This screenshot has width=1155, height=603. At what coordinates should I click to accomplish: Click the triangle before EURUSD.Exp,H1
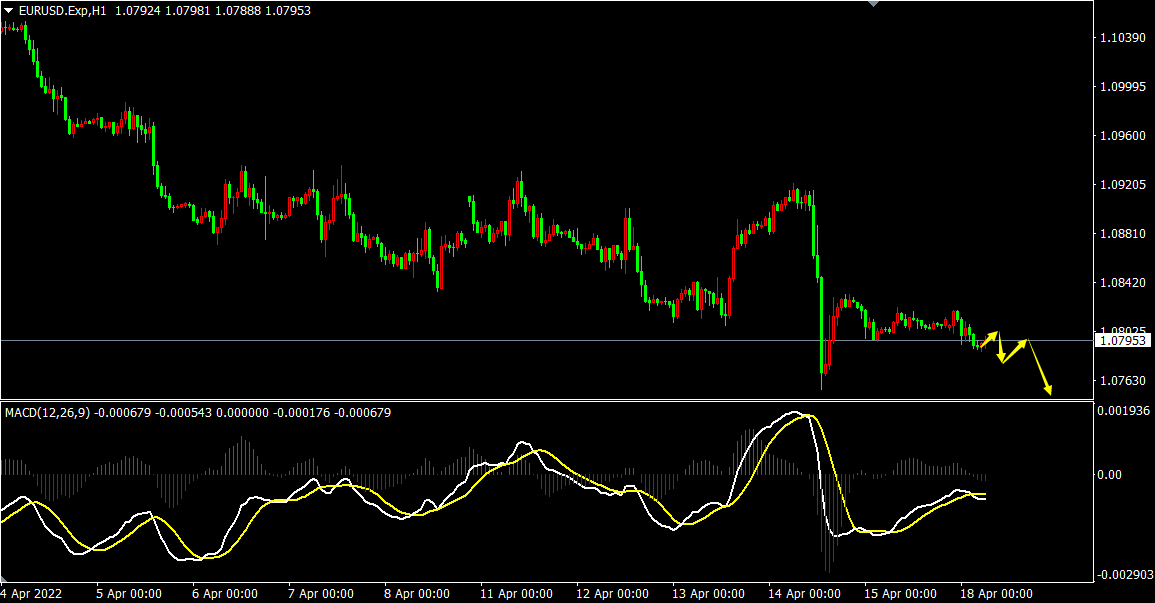click(9, 11)
